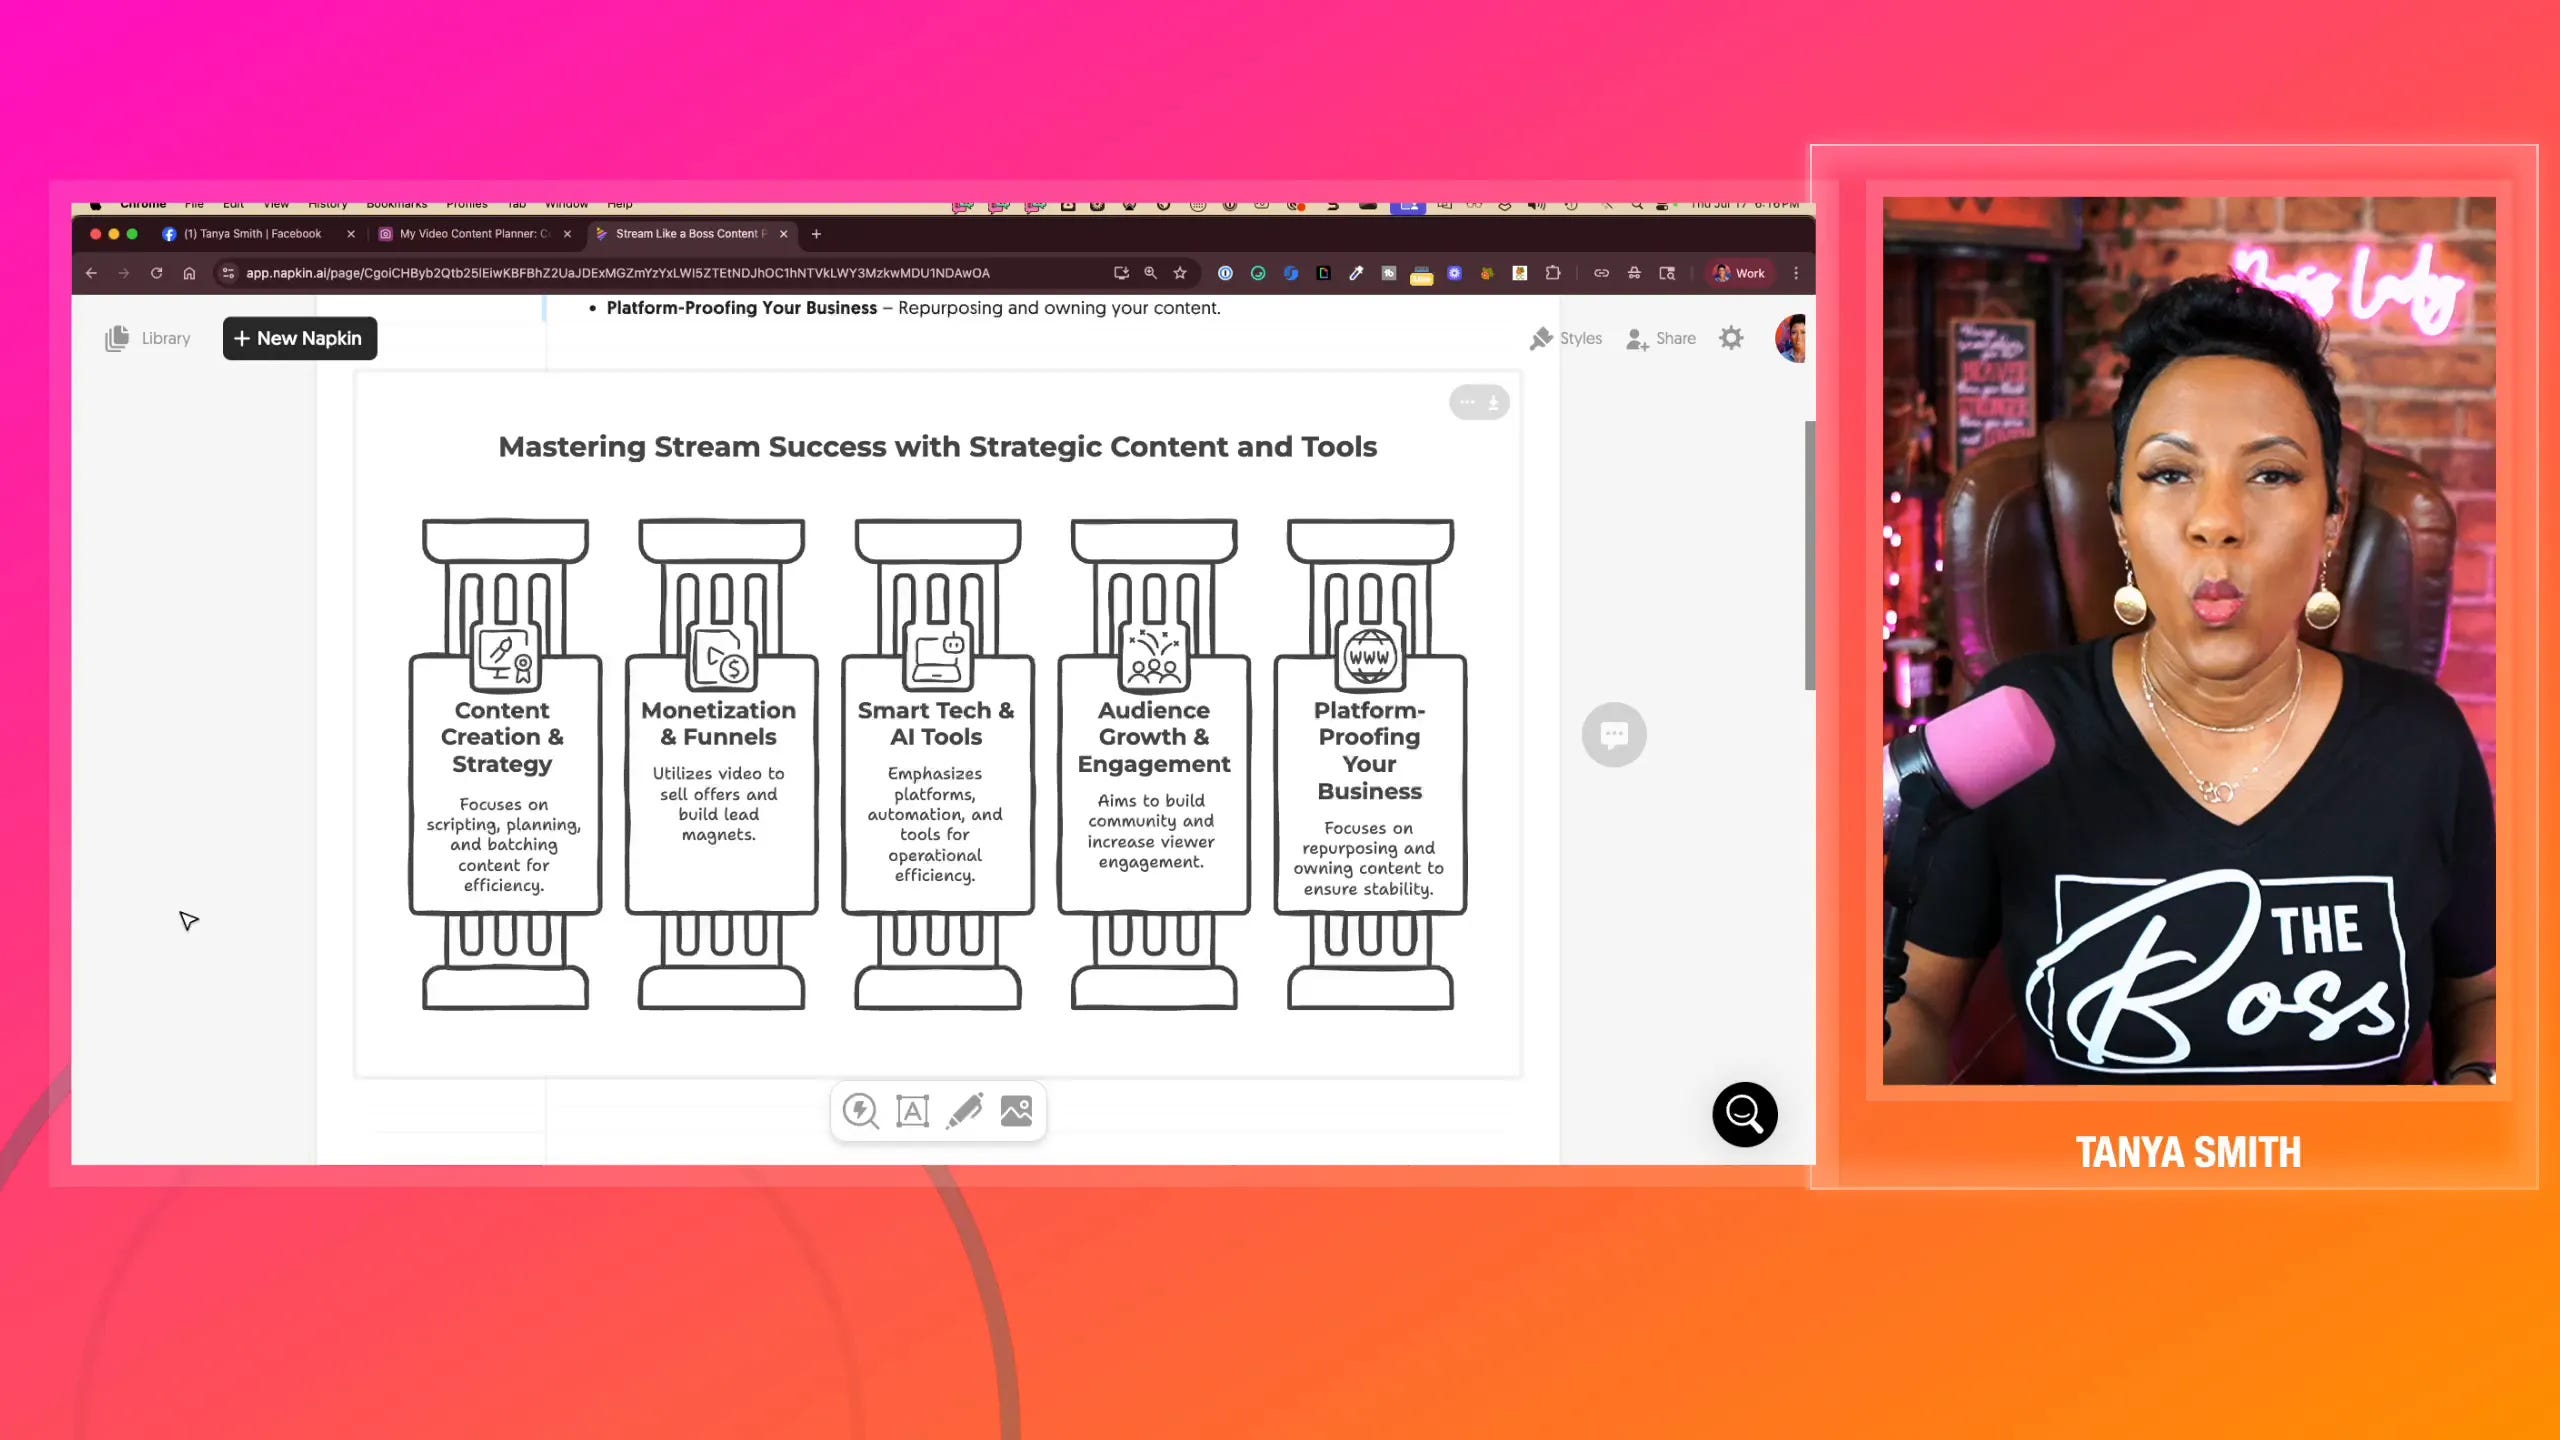The width and height of the screenshot is (2560, 1440).
Task: Select 'Monetization & Funnels' heading
Action: pyautogui.click(x=718, y=723)
